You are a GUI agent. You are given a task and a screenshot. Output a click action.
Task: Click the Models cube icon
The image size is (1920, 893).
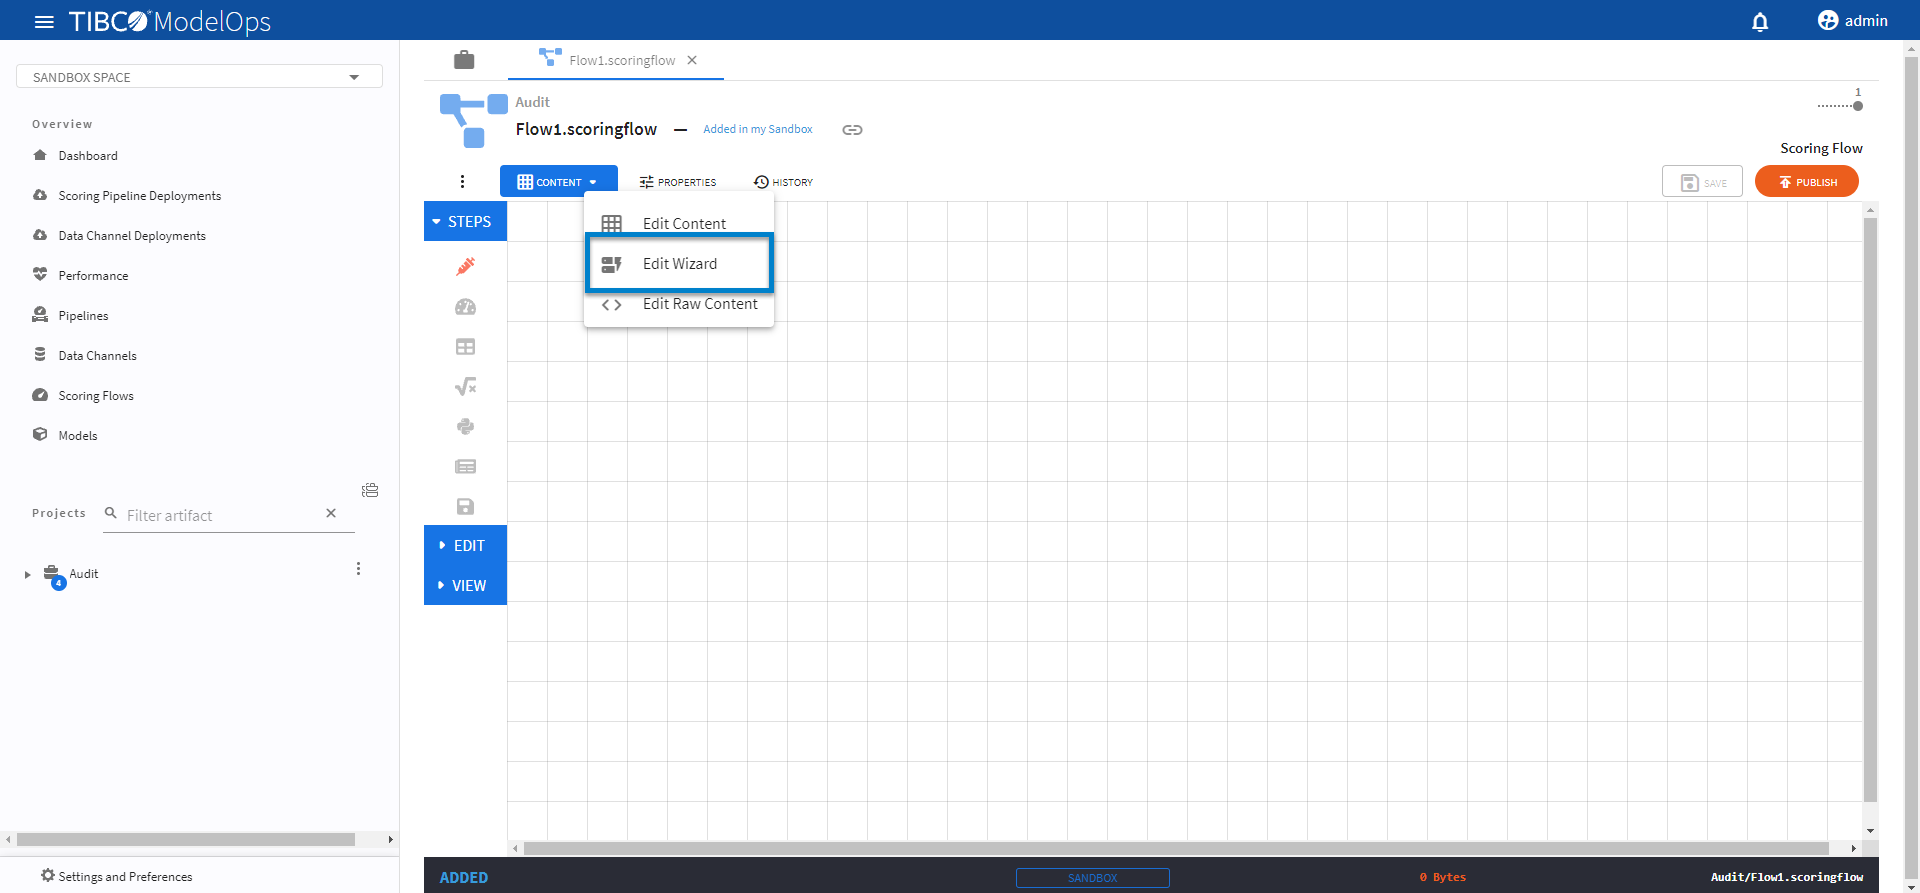coord(40,435)
